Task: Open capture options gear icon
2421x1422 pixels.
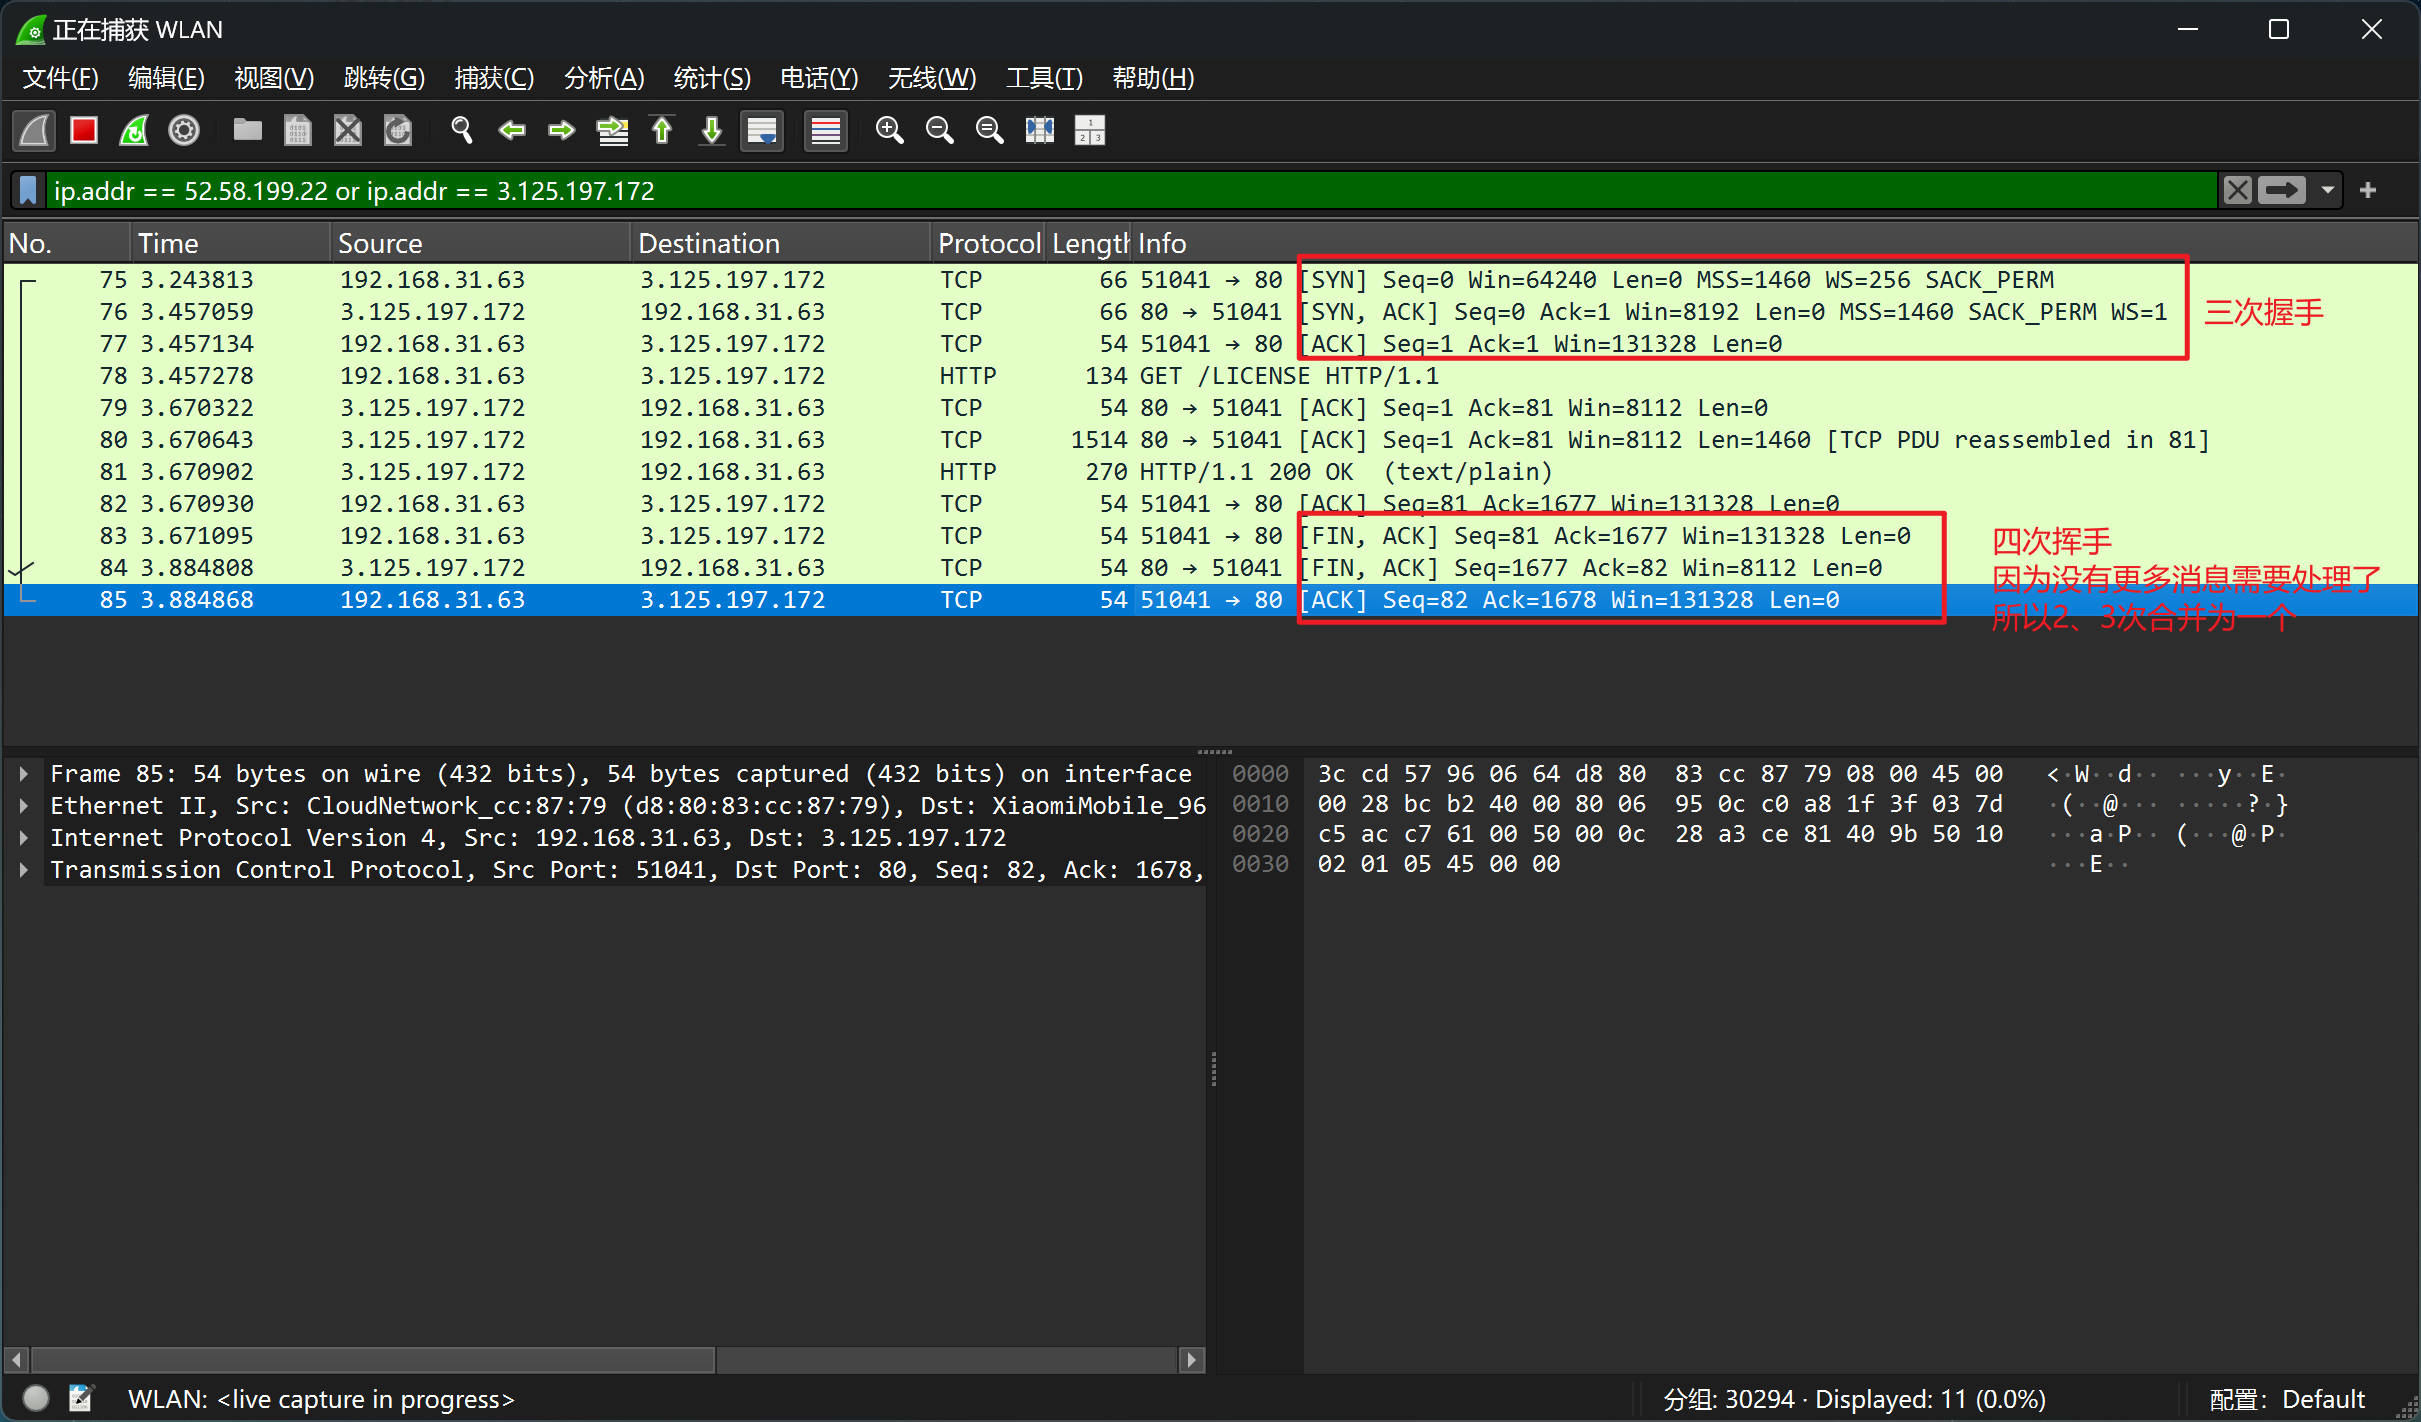Action: tap(184, 130)
